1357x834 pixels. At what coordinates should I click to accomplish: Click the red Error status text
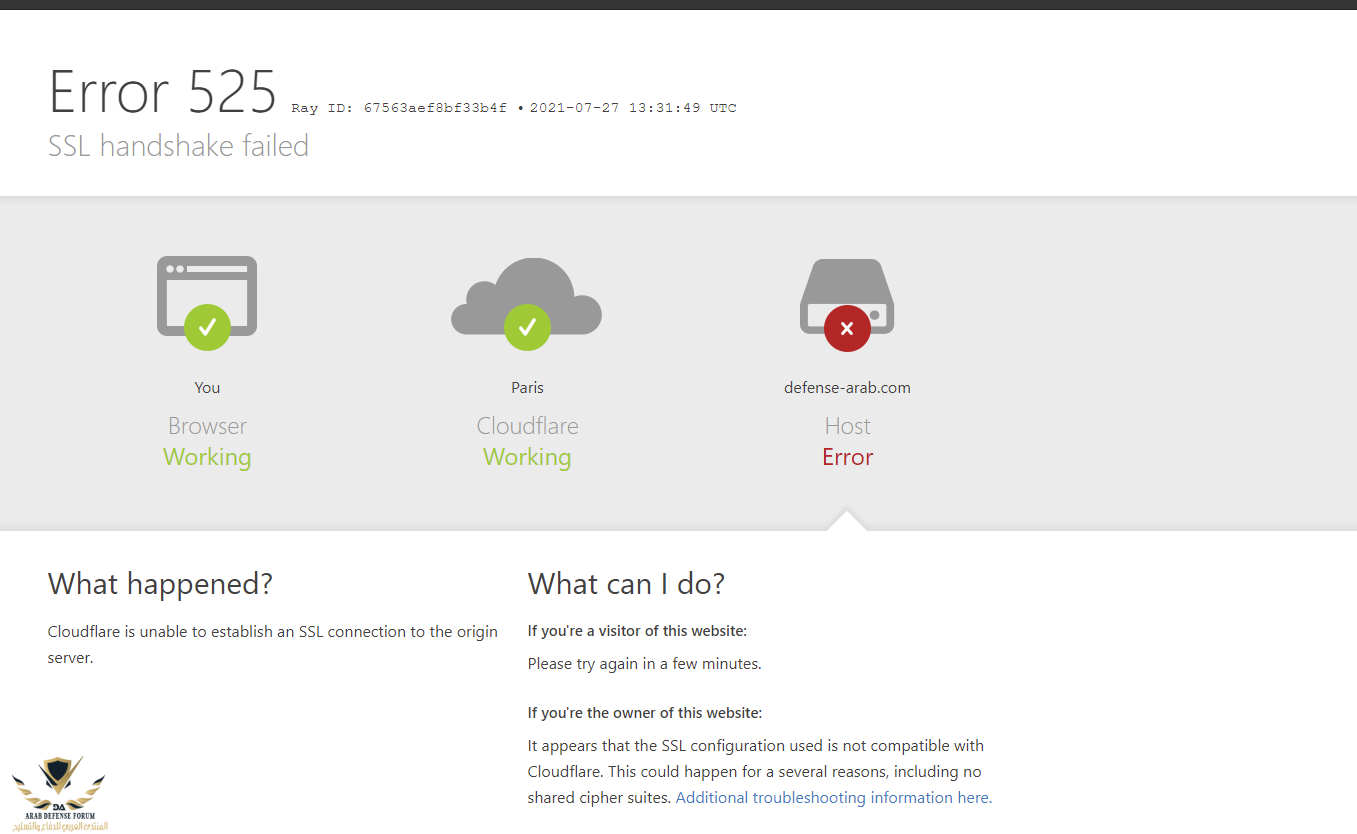(847, 457)
